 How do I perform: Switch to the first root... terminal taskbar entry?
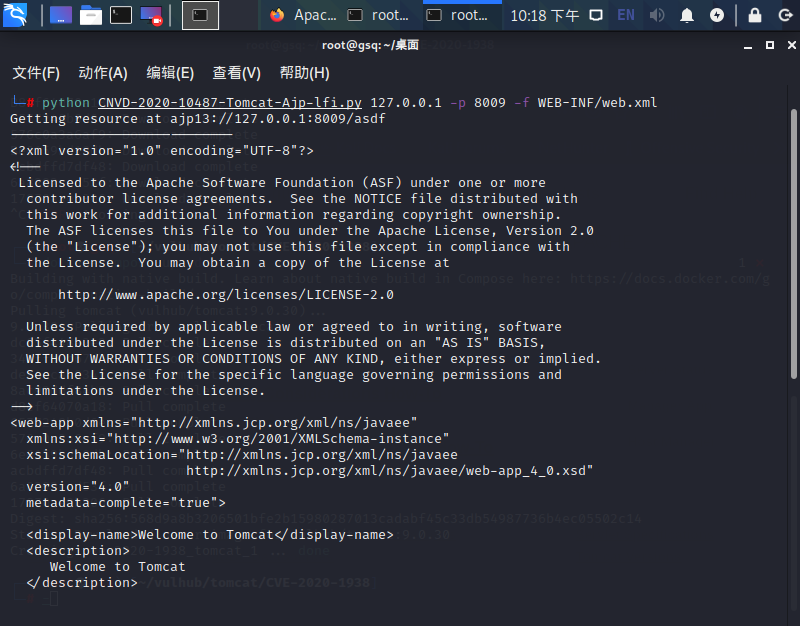pos(378,15)
